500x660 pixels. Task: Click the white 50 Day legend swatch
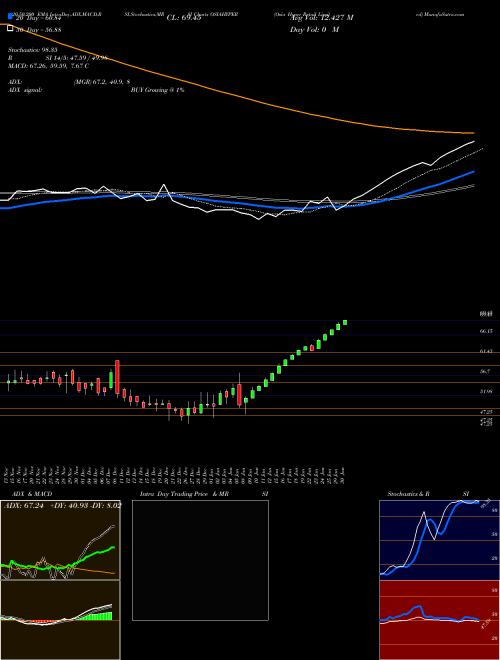tap(11, 29)
